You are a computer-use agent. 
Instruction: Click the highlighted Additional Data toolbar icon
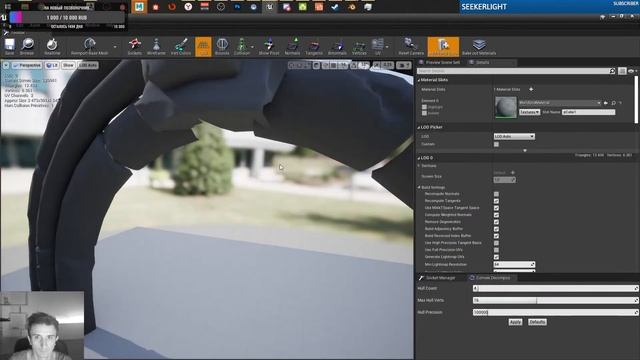tap(443, 47)
